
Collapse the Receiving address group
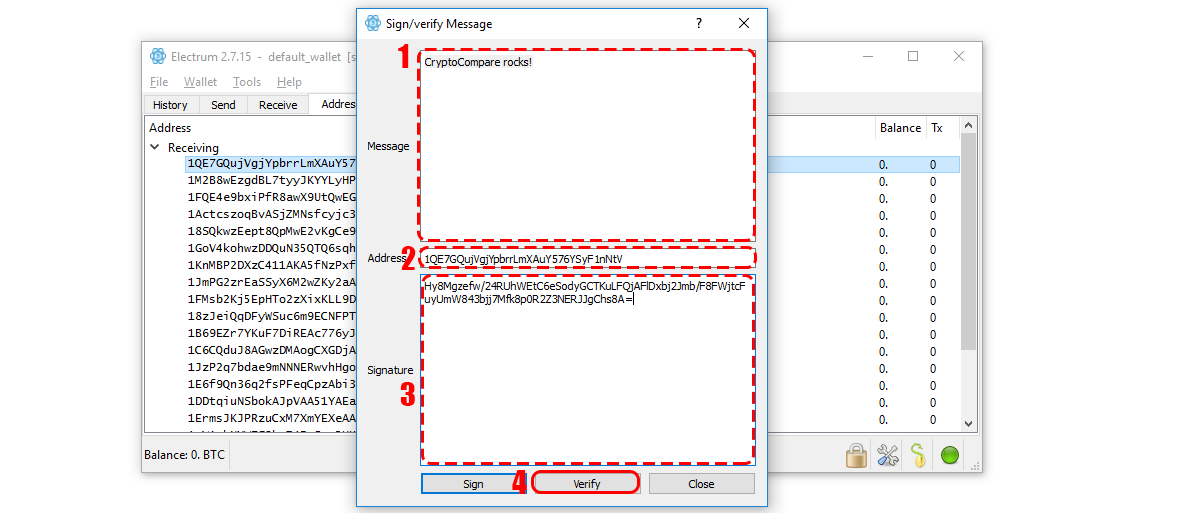click(x=155, y=147)
